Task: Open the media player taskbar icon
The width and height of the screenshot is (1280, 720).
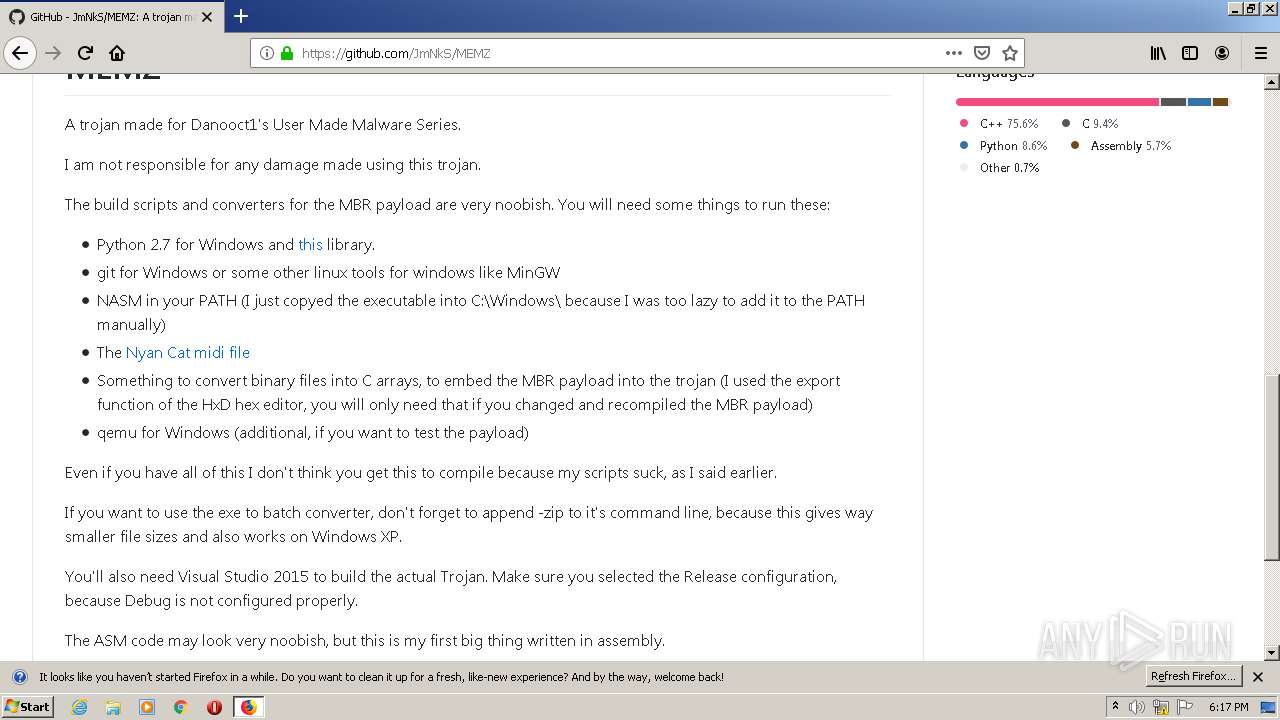Action: click(147, 707)
